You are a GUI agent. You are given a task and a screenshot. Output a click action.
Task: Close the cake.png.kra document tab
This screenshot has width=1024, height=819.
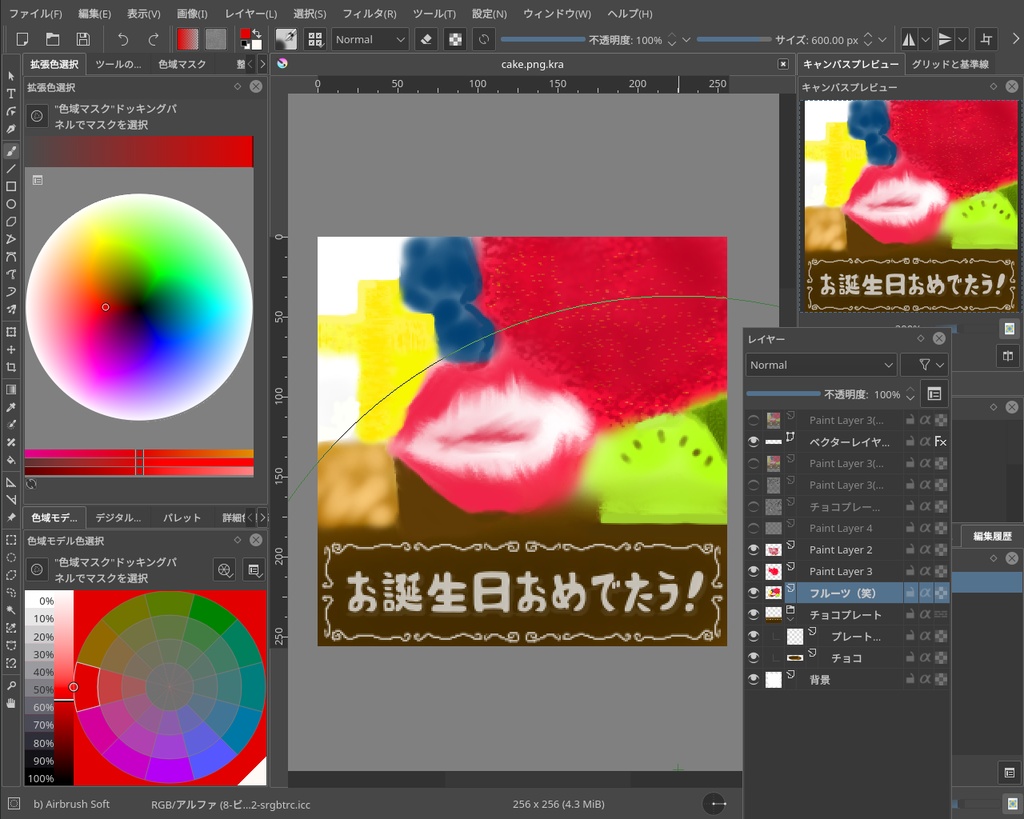783,64
